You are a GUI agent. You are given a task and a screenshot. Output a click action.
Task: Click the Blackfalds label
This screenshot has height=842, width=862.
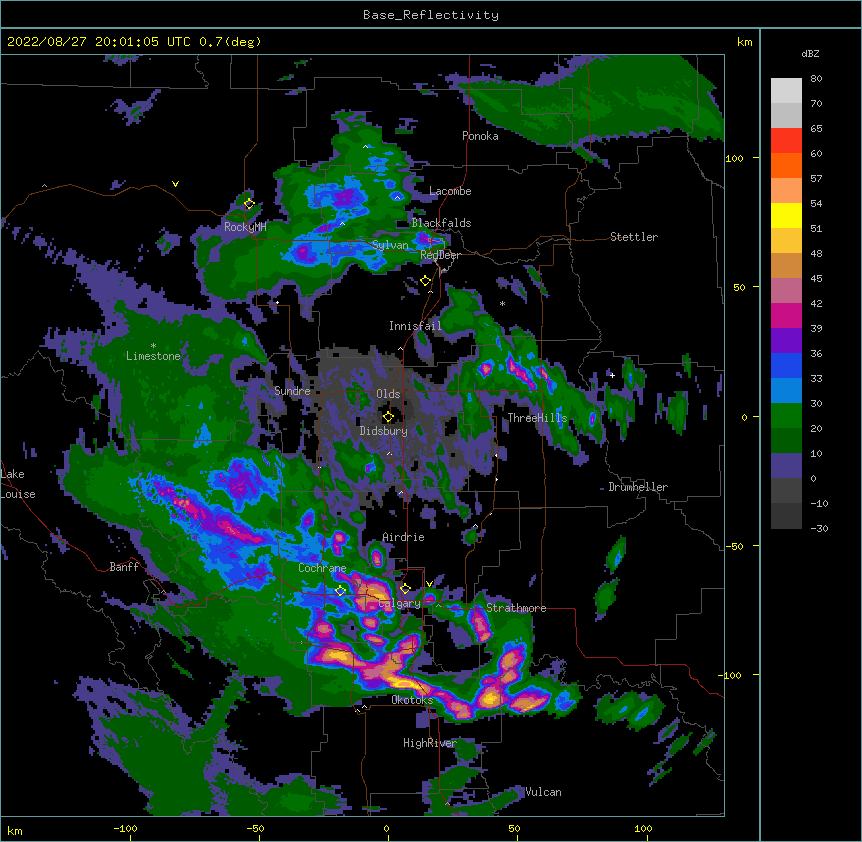441,223
